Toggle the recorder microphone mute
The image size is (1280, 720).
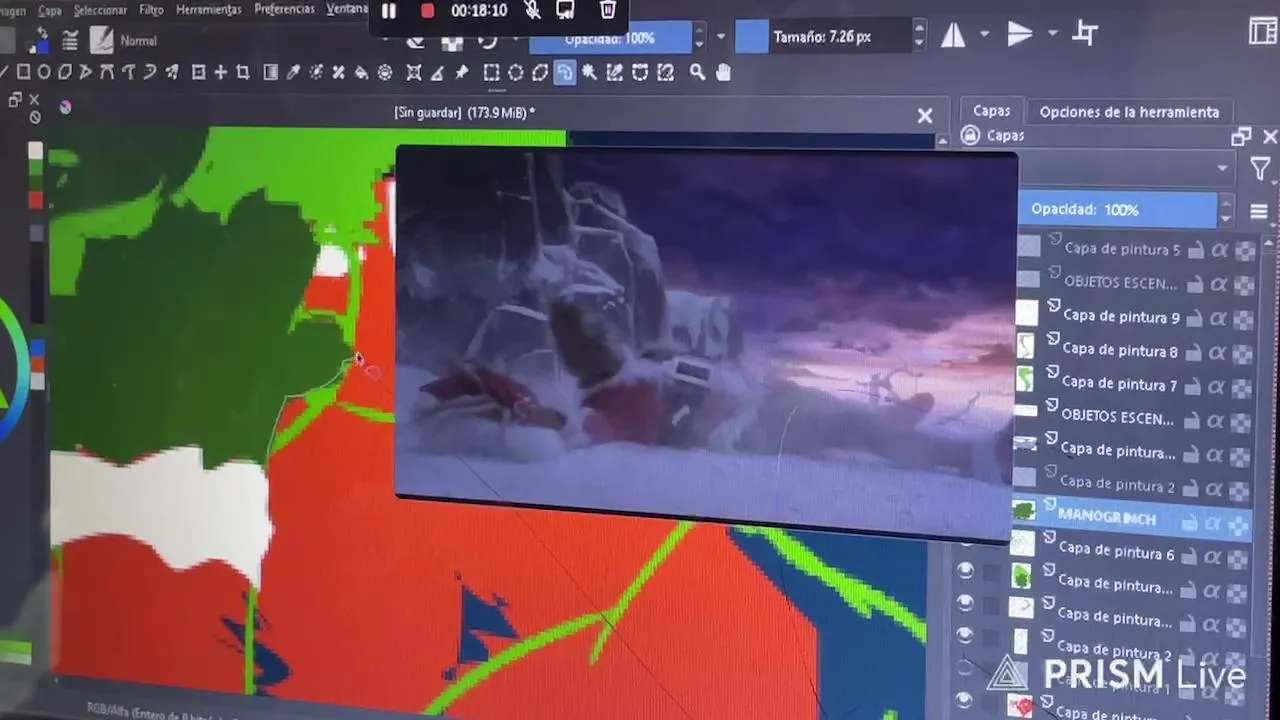click(533, 10)
